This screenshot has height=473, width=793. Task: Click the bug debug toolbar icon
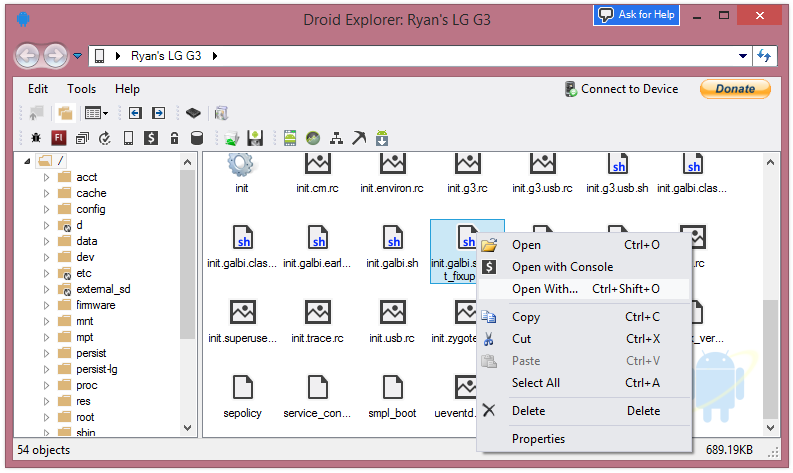(x=36, y=138)
